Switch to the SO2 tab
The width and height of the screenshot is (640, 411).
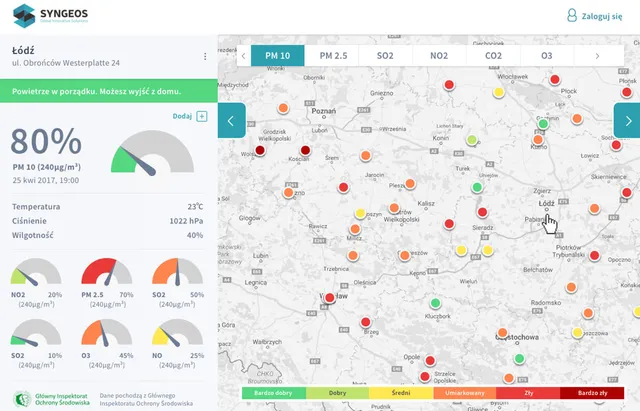(385, 56)
